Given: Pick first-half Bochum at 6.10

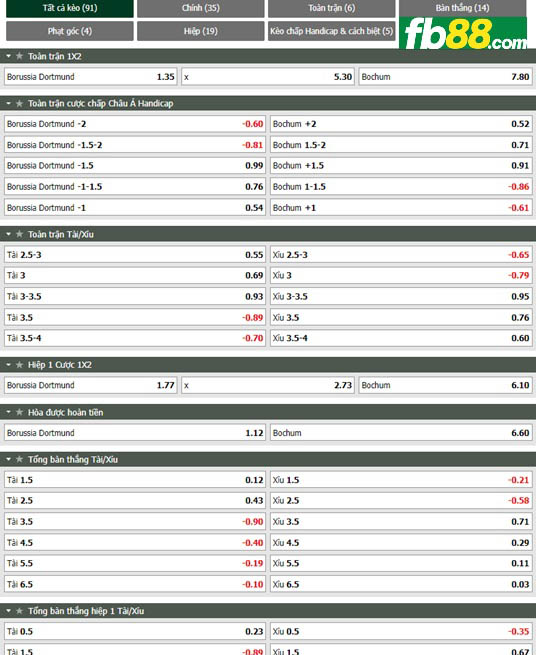Looking at the screenshot, I should pos(445,385).
